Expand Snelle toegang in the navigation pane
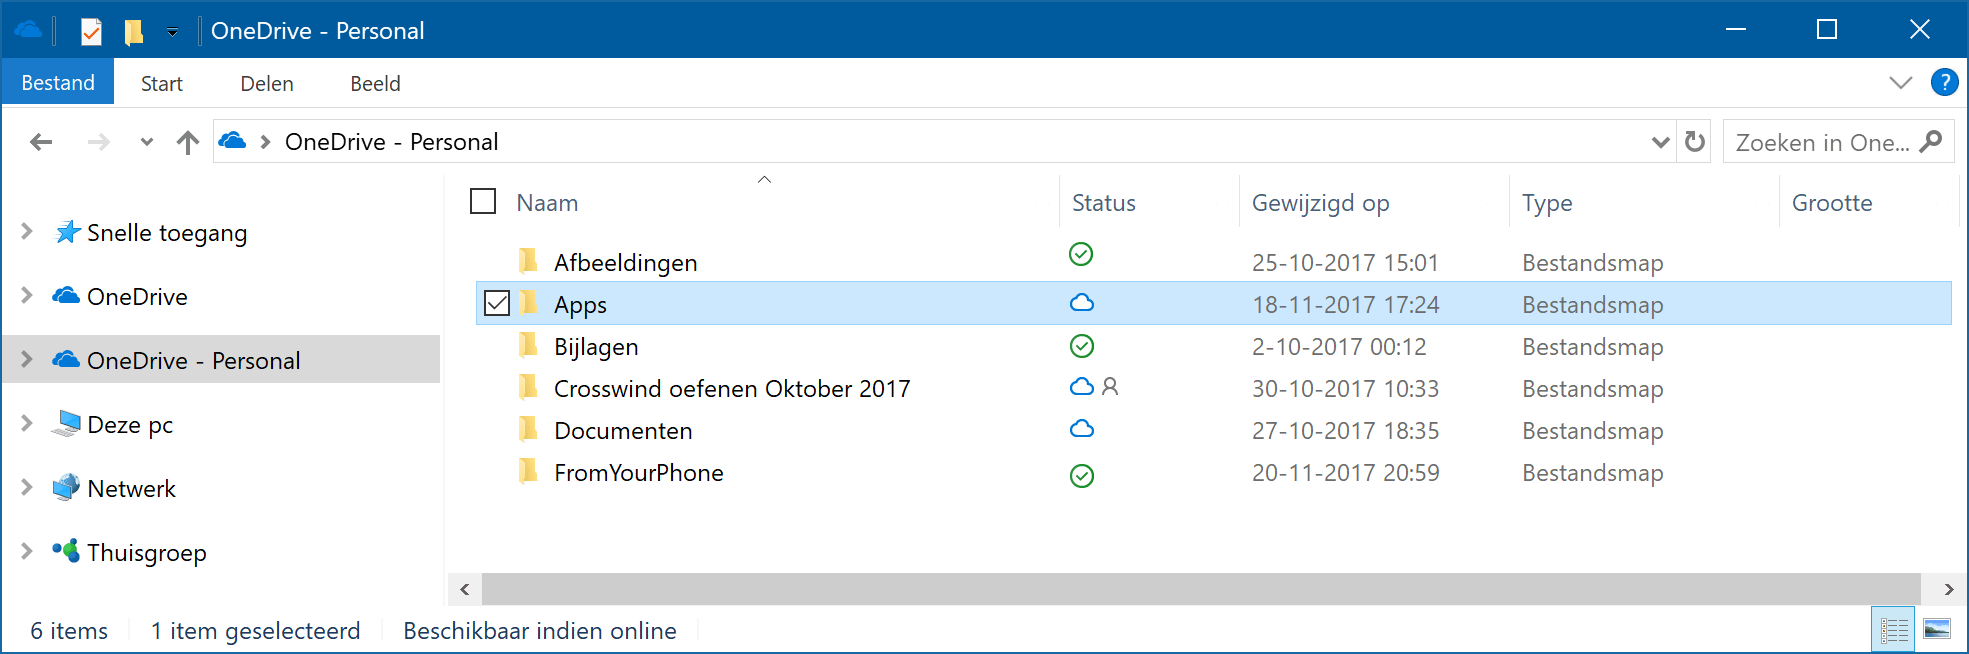 tap(27, 232)
